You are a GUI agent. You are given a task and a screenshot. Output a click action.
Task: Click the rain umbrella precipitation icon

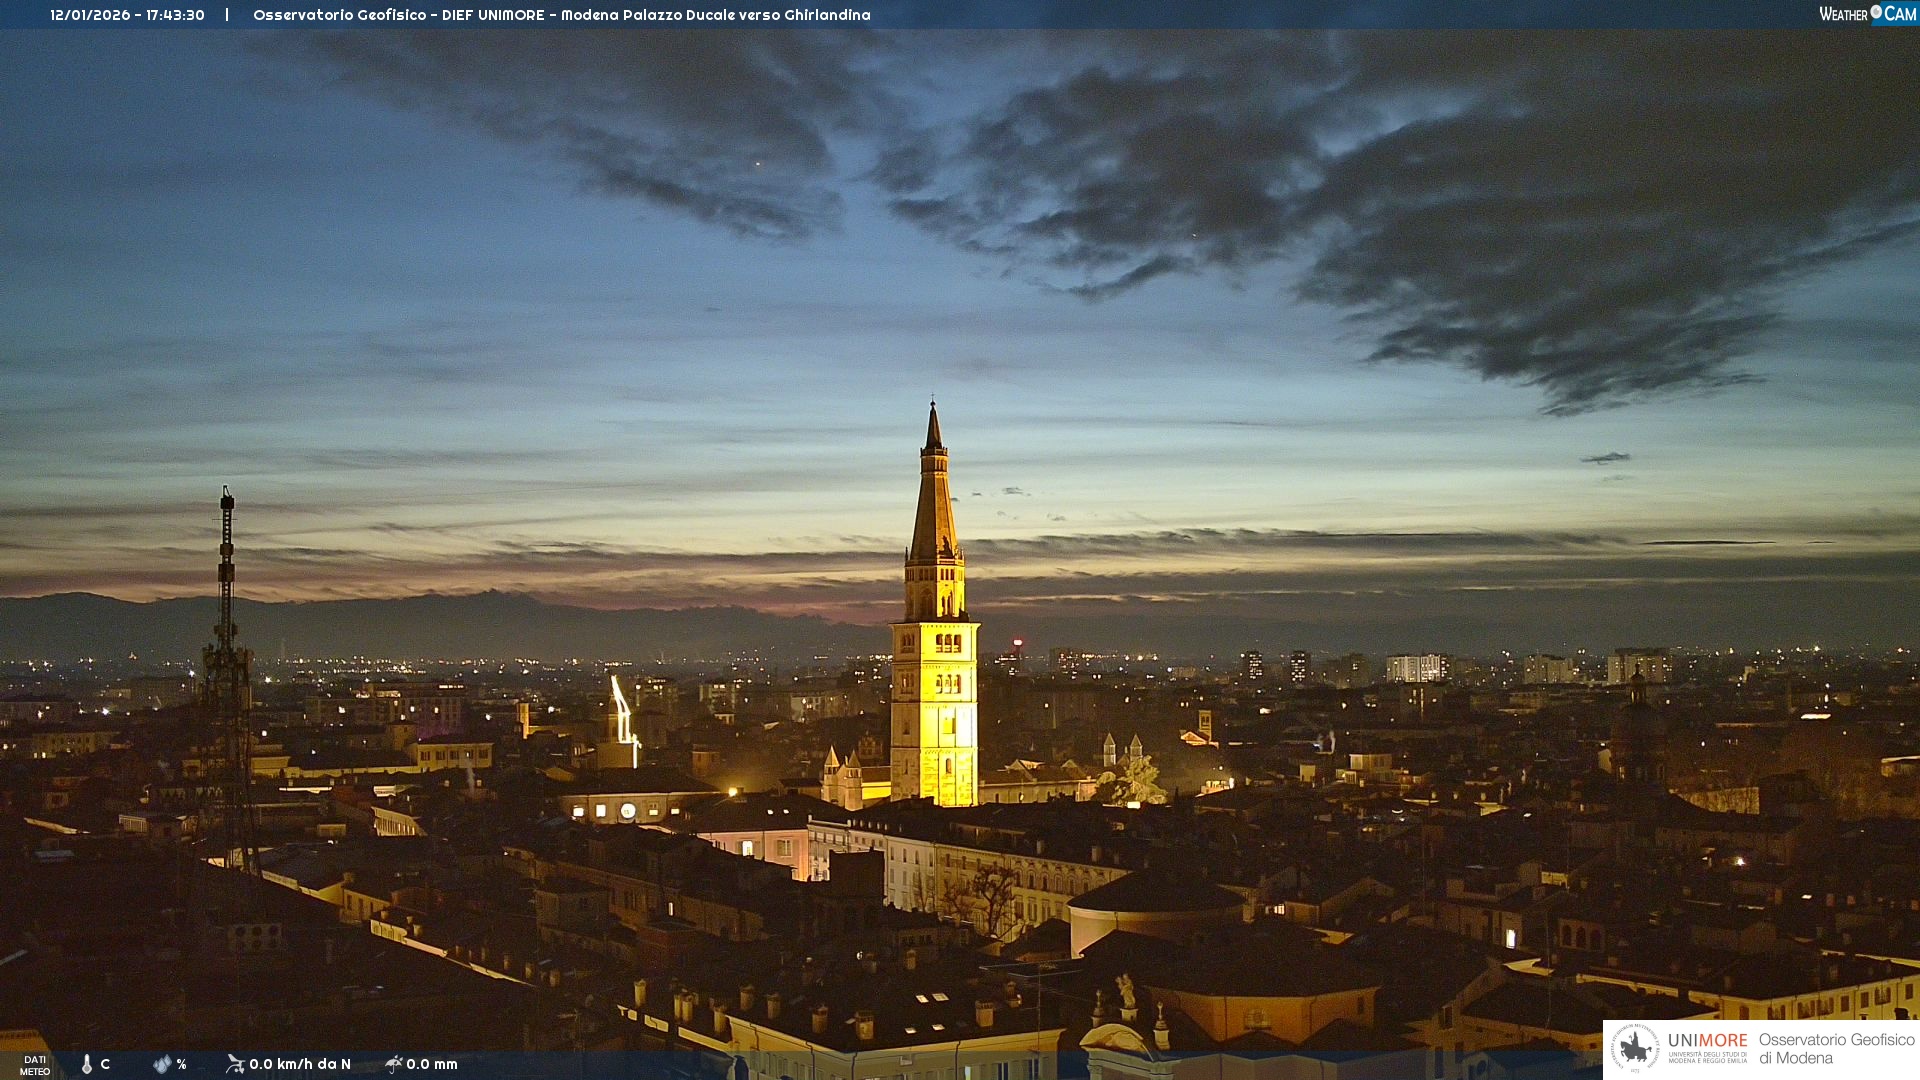394,1064
